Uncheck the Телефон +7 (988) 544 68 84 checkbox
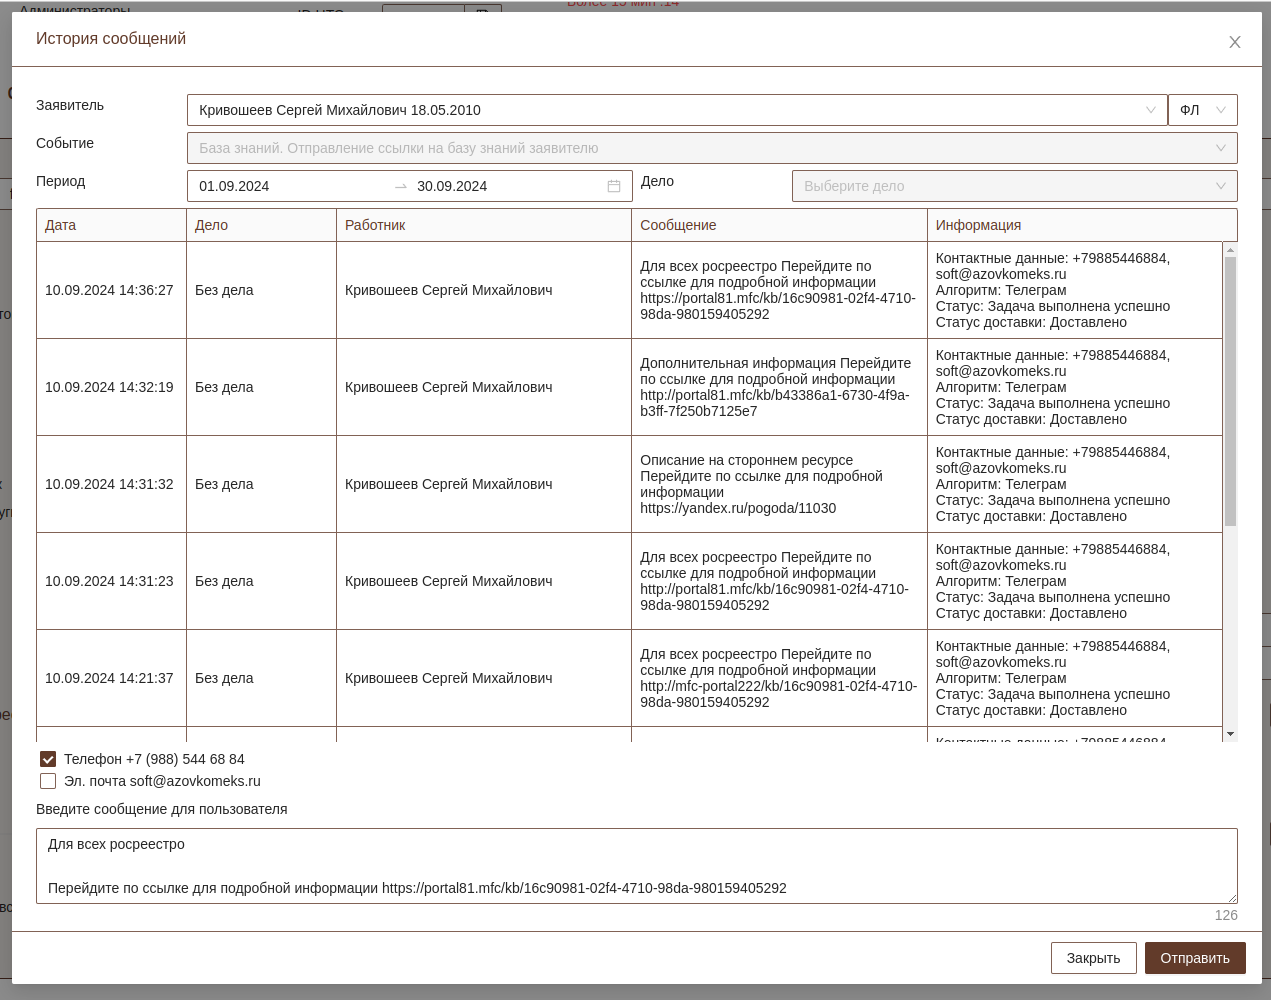Screen dimensions: 1271x1000 point(48,759)
